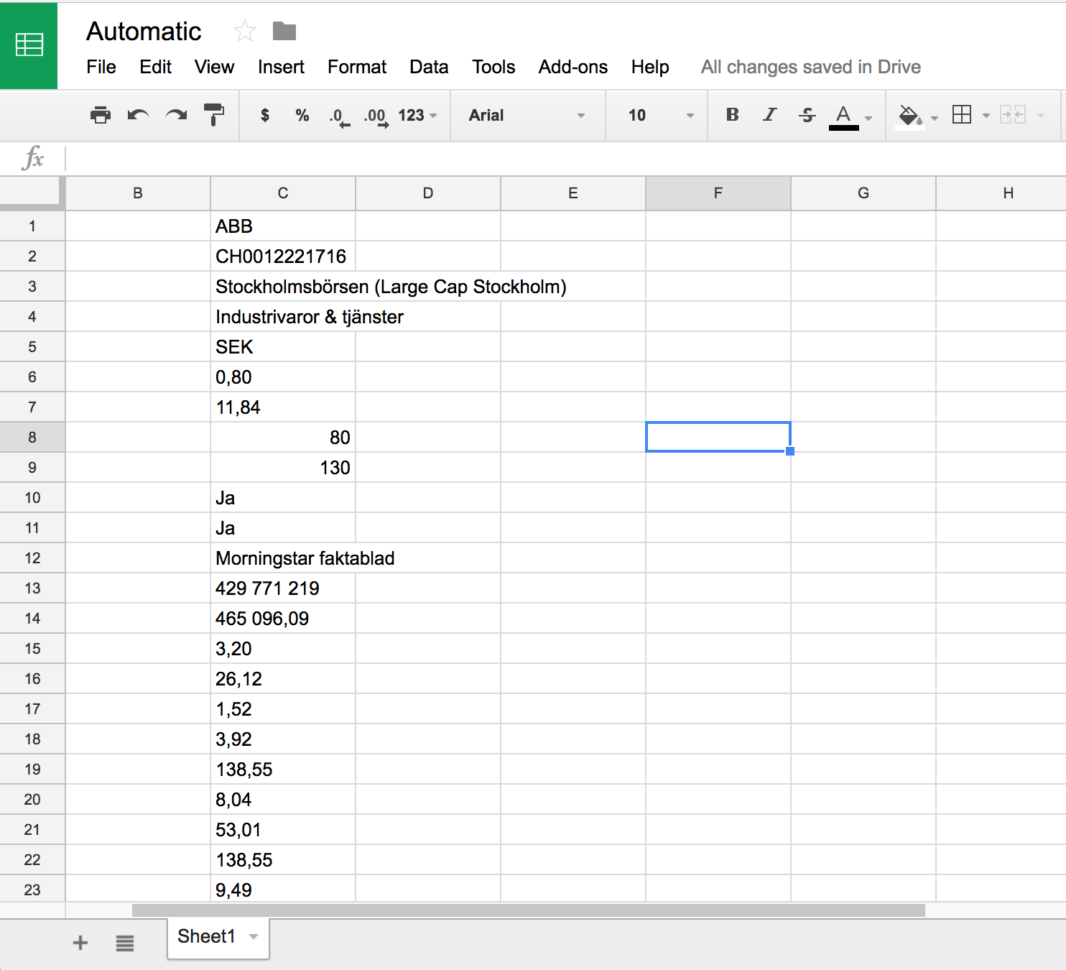The height and width of the screenshot is (970, 1066).
Task: Open the Arial font dropdown
Action: point(528,115)
